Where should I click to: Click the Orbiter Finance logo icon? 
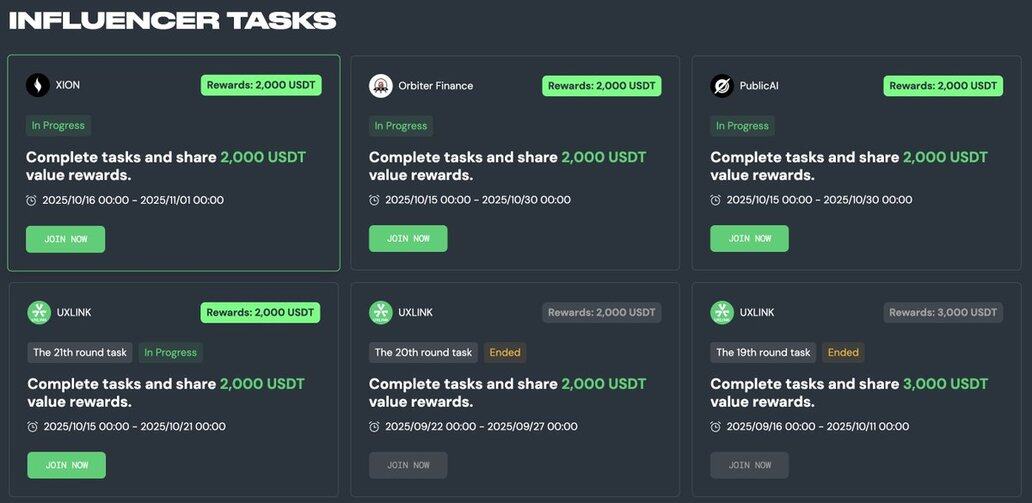tap(380, 86)
